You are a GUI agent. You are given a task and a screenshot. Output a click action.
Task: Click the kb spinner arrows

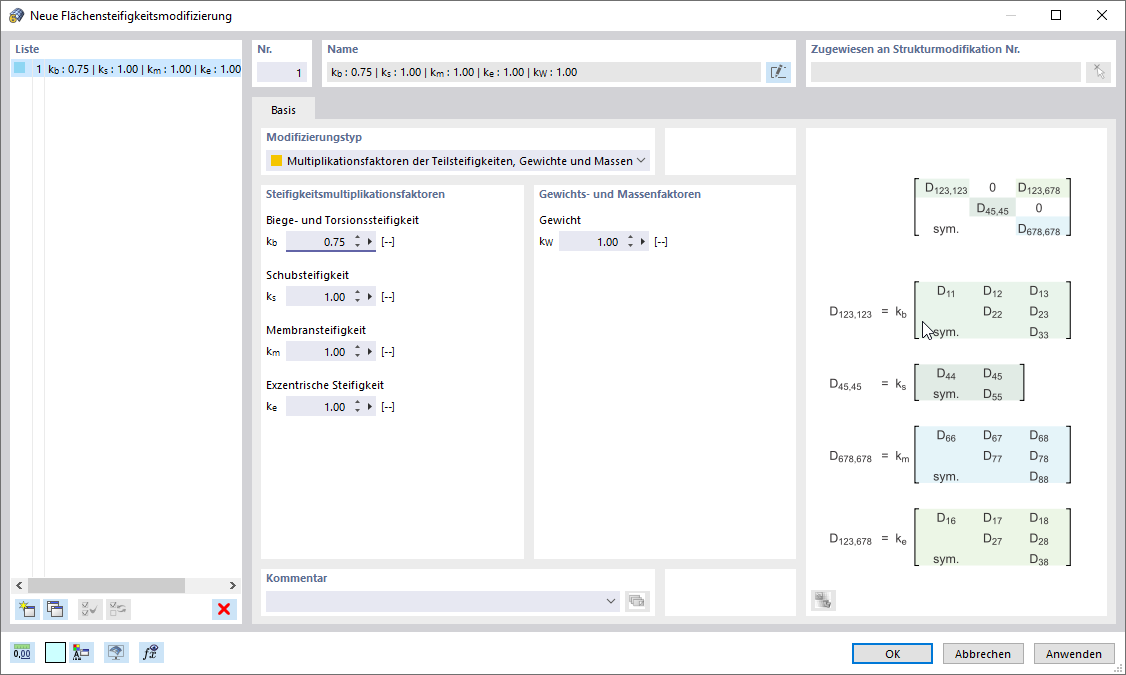click(x=358, y=242)
